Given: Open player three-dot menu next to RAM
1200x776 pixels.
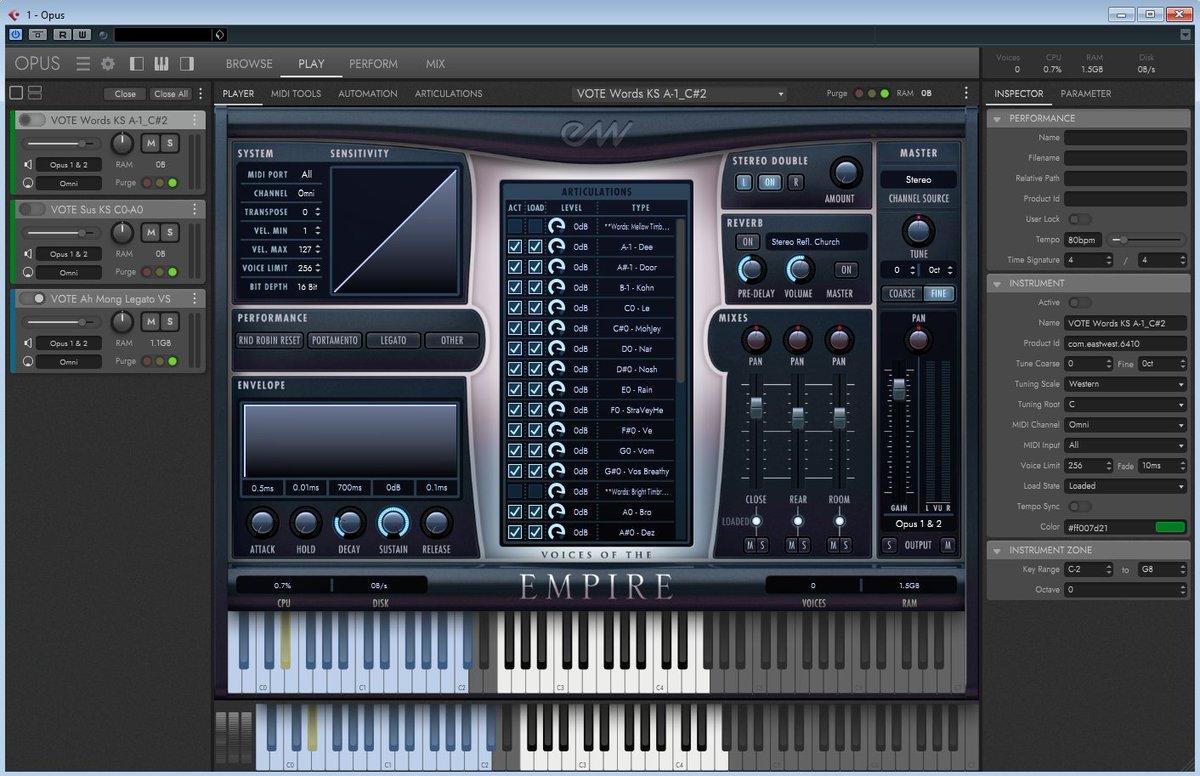Looking at the screenshot, I should pyautogui.click(x=966, y=93).
